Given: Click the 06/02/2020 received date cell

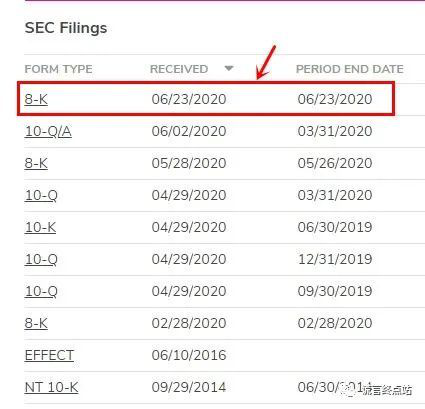Looking at the screenshot, I should click(x=189, y=131).
